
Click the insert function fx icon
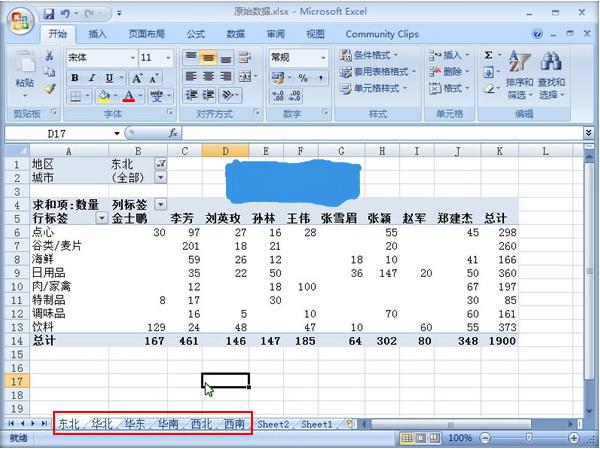coord(173,133)
